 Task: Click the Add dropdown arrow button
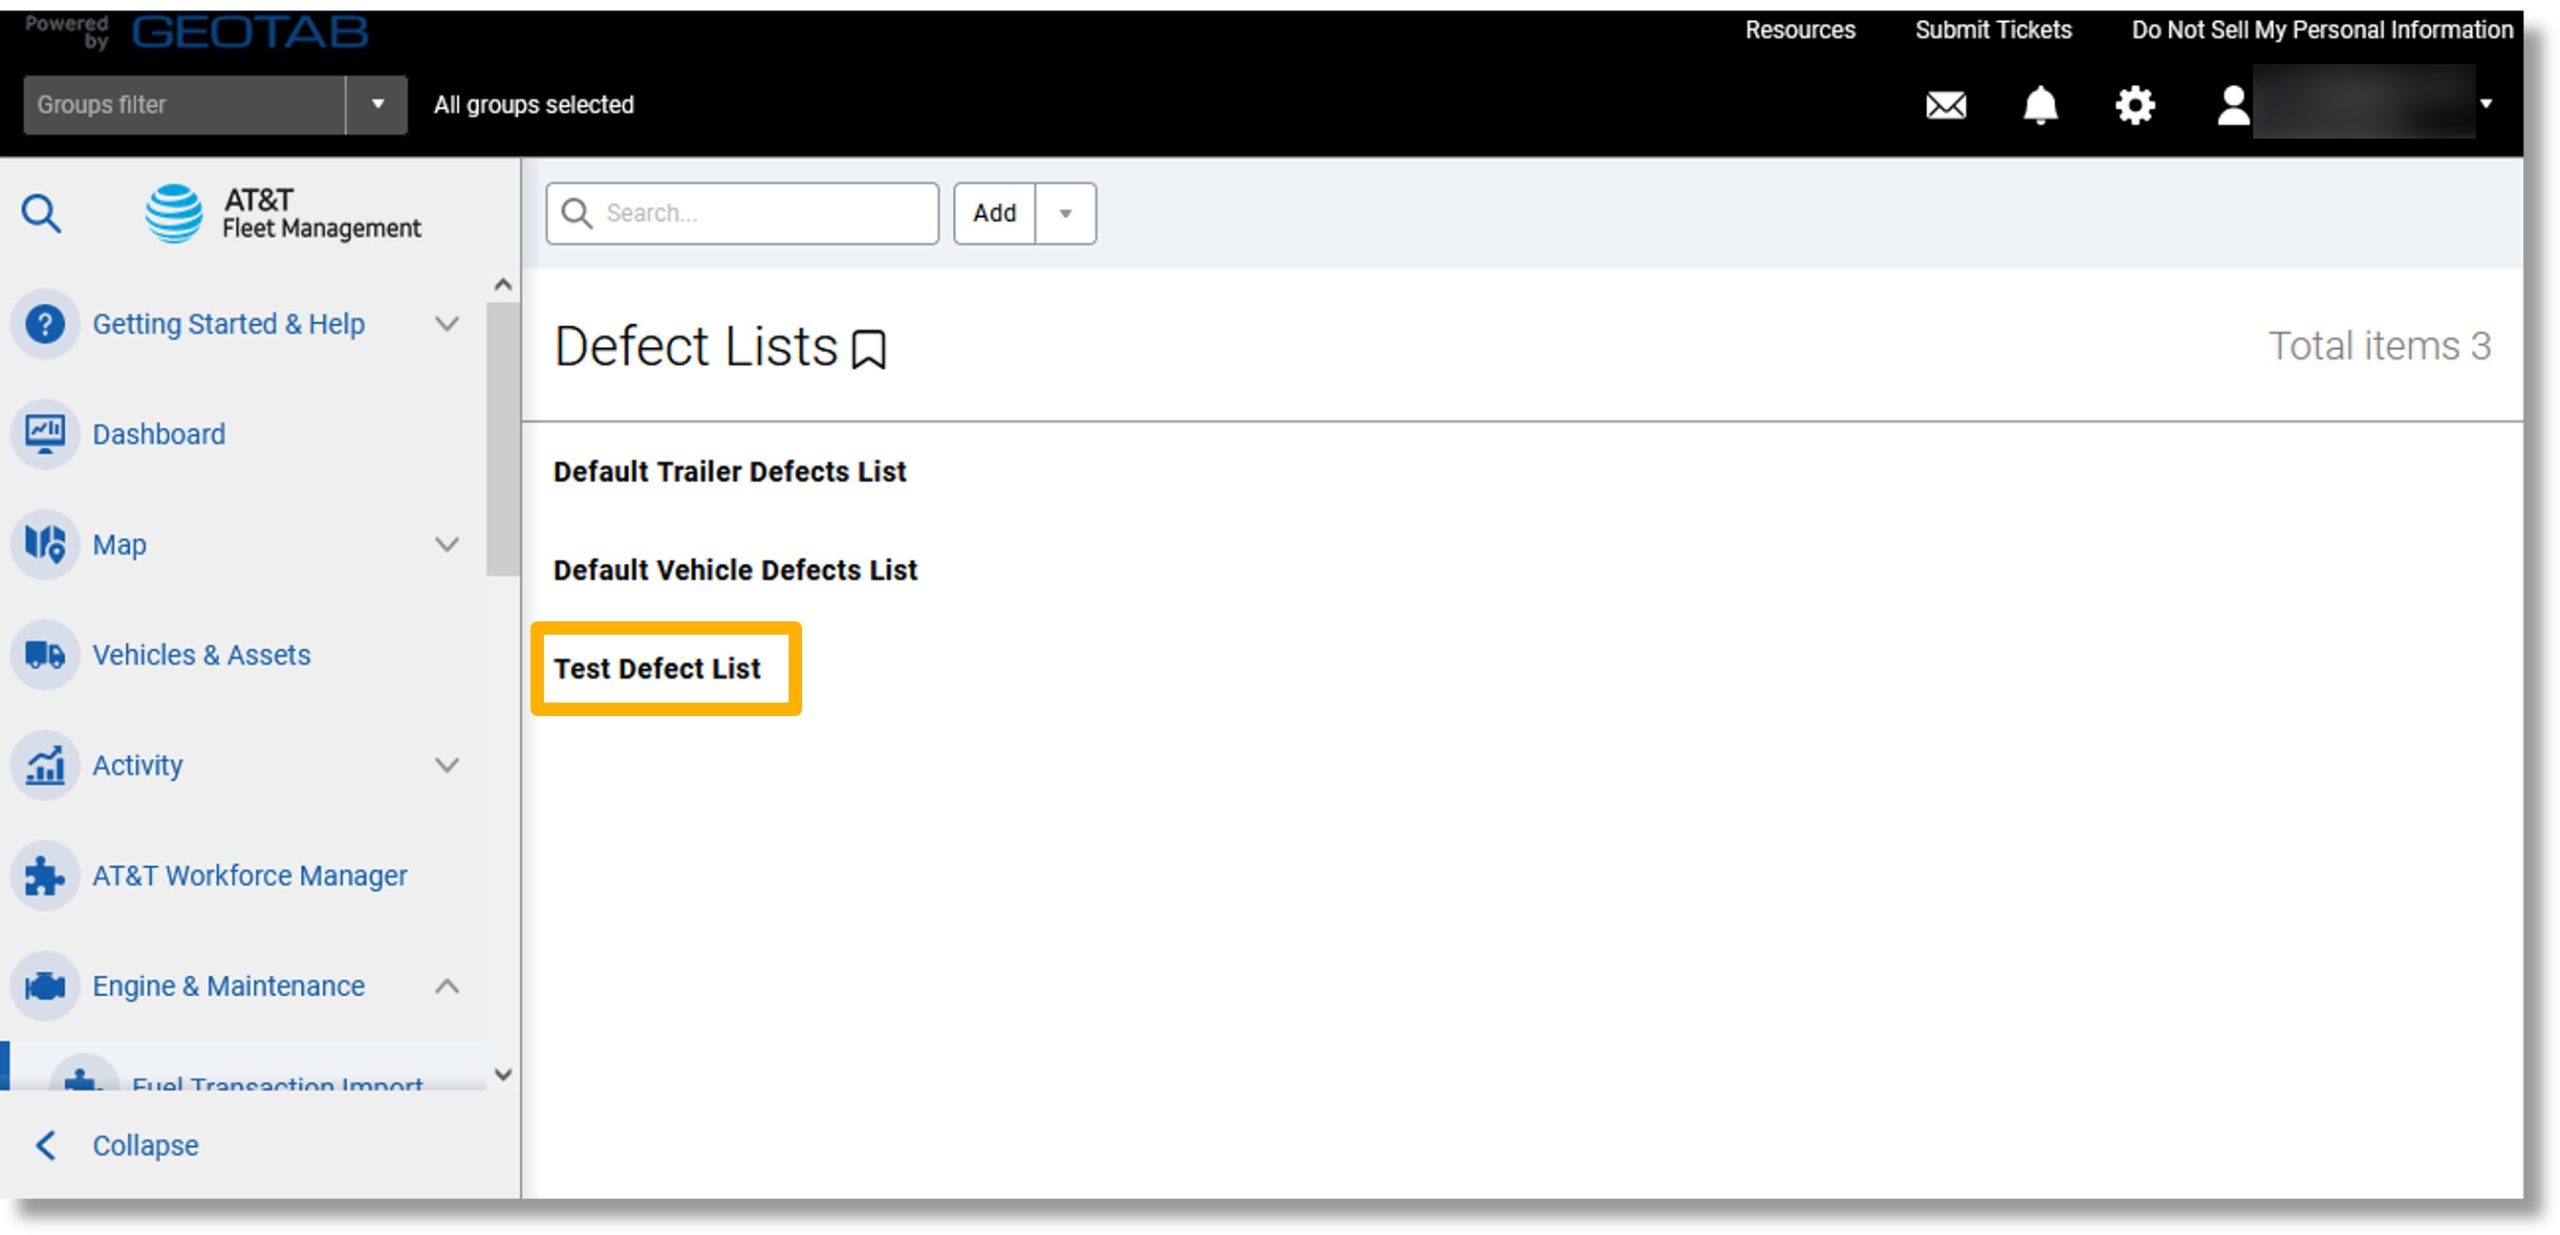point(1063,212)
